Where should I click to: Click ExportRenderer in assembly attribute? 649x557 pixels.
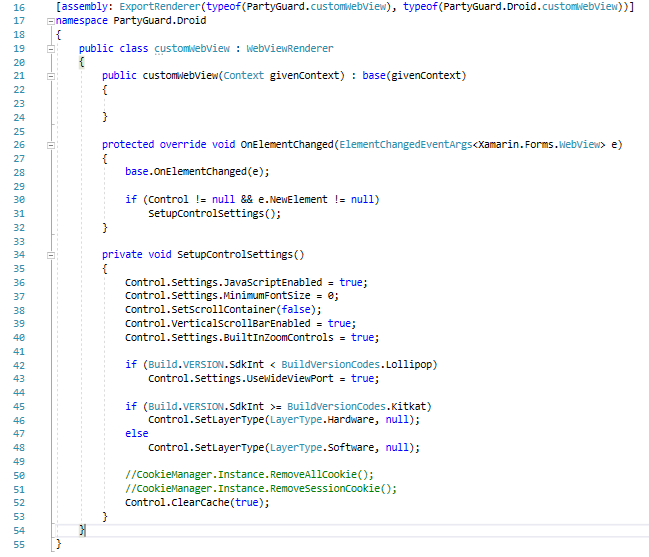(x=159, y=7)
